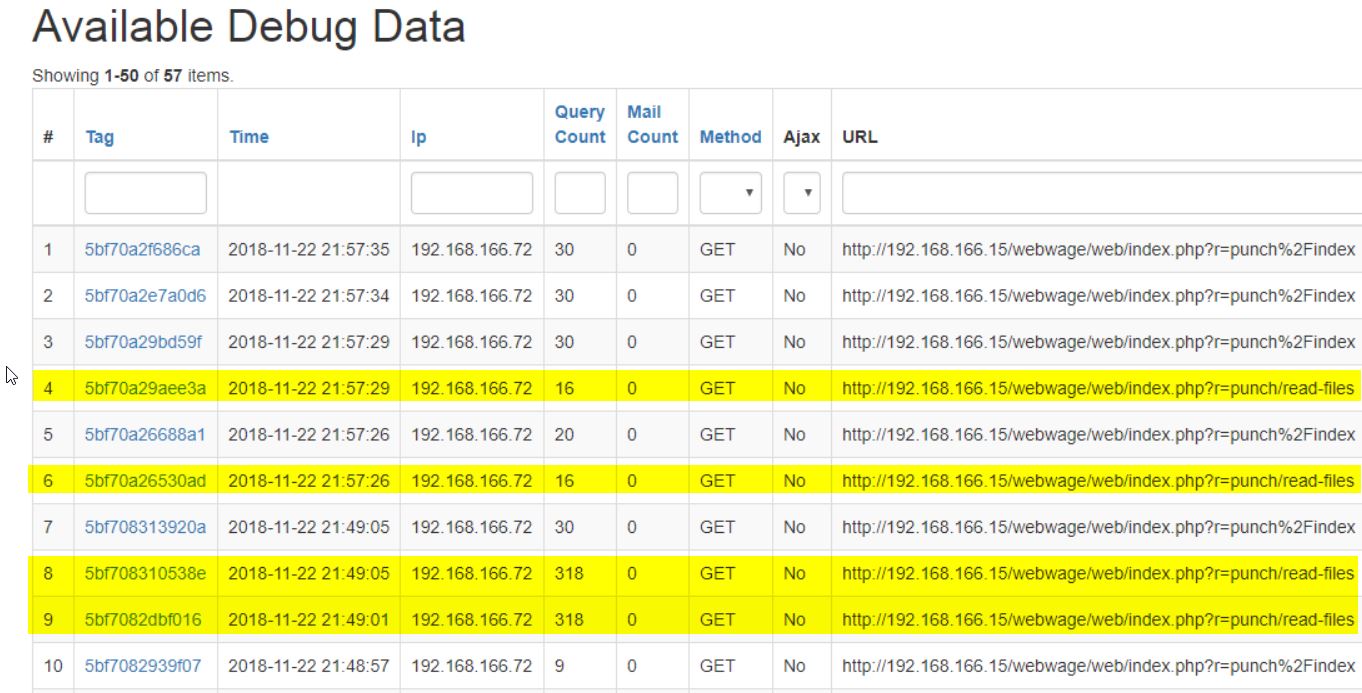Open debug tag 5bf7082dbf016
1362x693 pixels.
(x=143, y=620)
